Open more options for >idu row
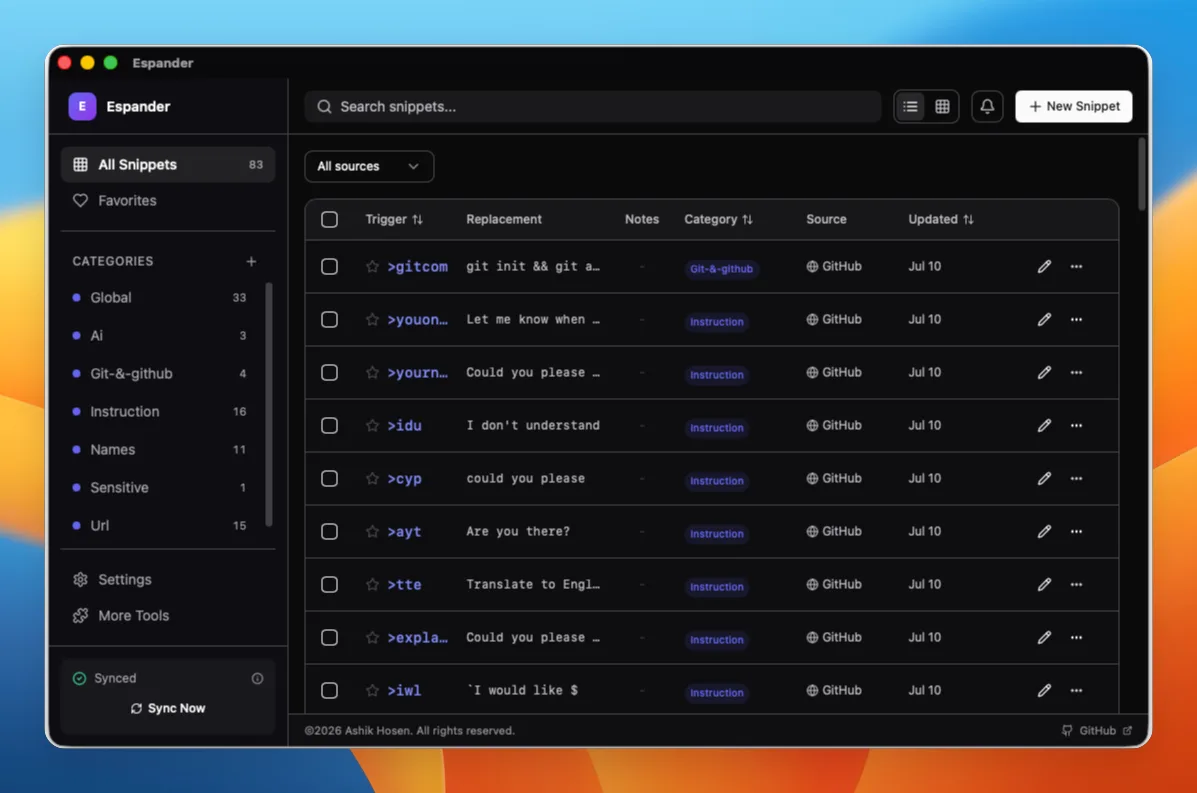Viewport: 1197px width, 793px height. click(1076, 425)
